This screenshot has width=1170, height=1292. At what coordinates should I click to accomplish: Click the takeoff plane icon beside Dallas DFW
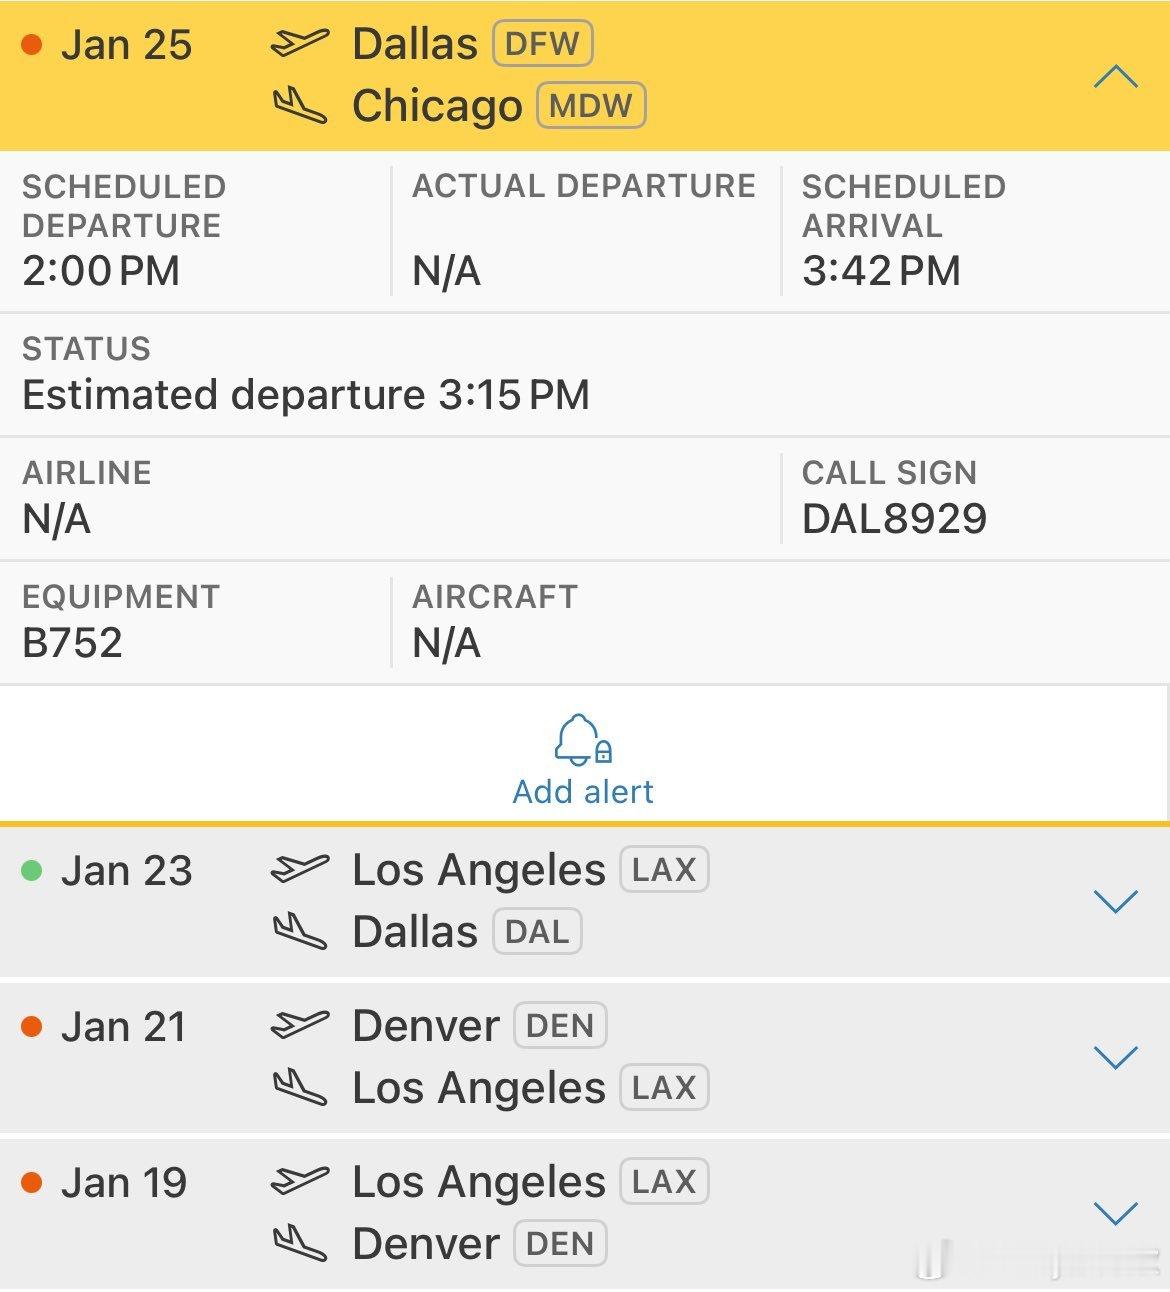coord(299,44)
